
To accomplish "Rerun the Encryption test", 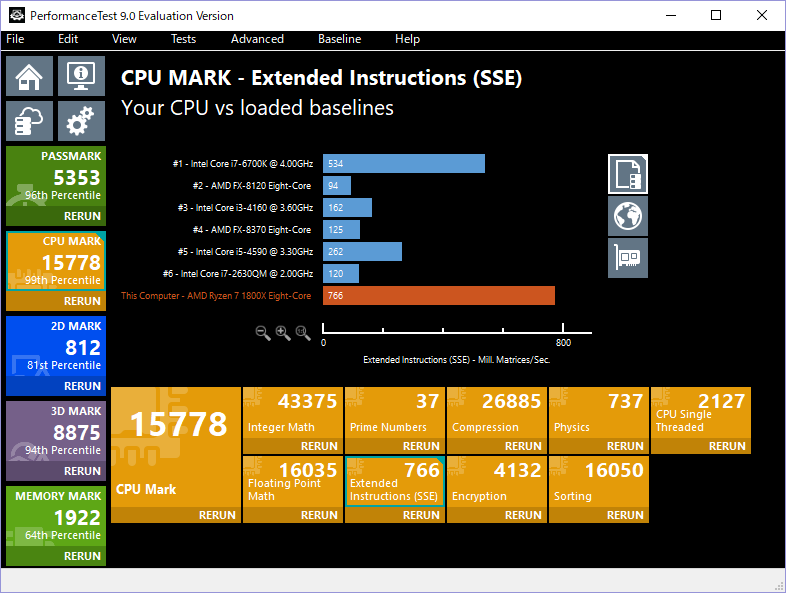I will [497, 515].
